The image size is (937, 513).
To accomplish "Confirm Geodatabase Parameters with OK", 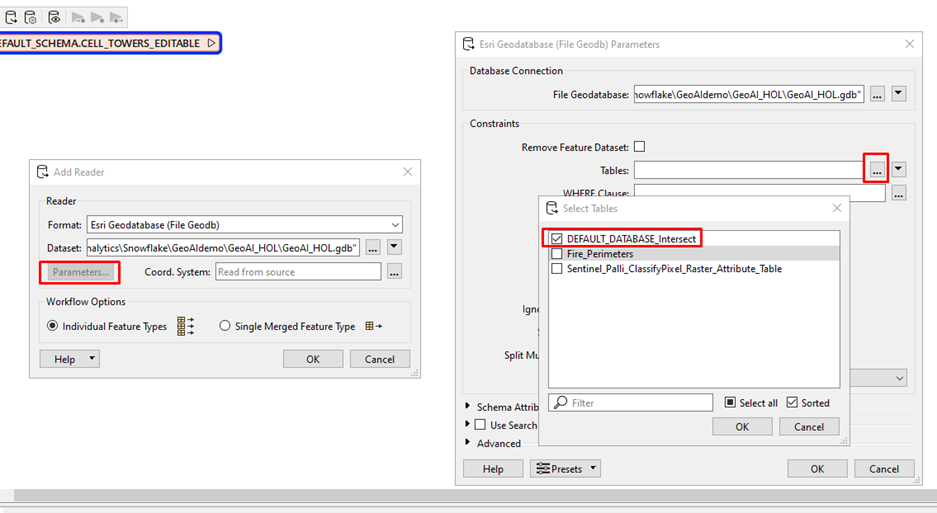I will [x=817, y=469].
